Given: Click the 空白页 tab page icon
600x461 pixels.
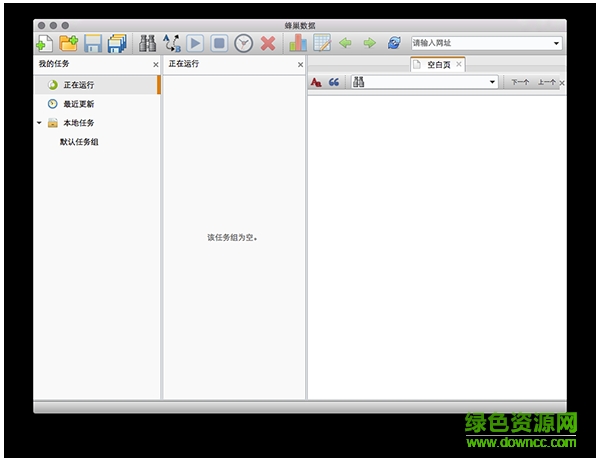Looking at the screenshot, I should coord(417,64).
